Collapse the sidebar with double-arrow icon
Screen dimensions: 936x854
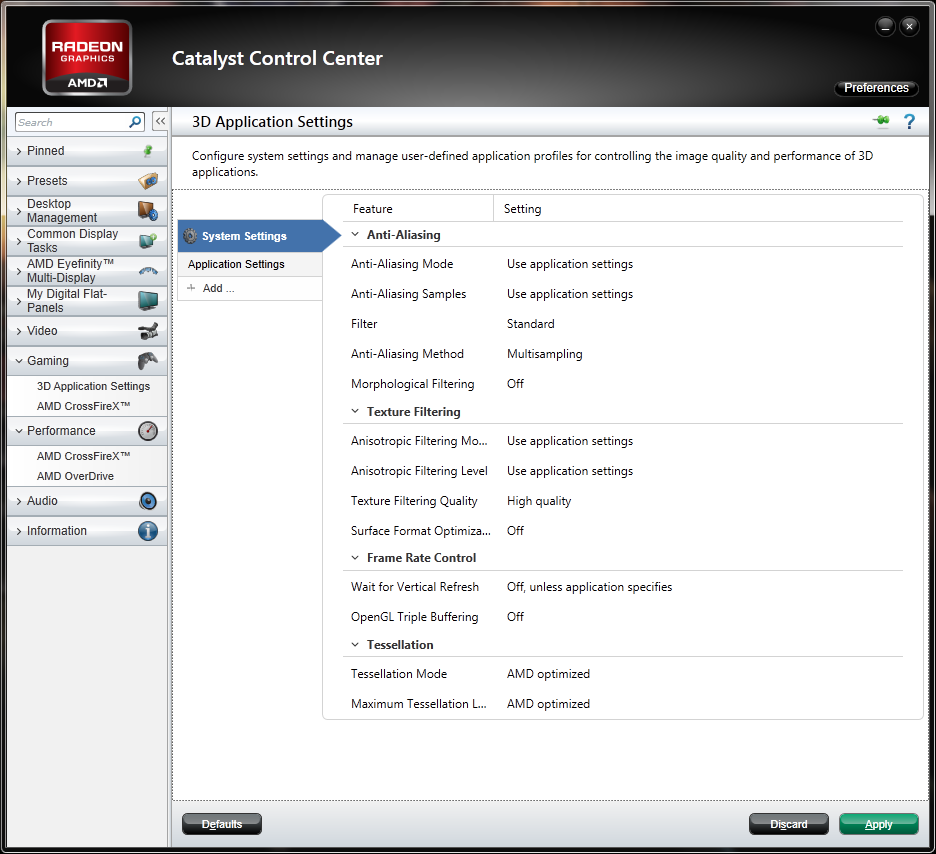160,121
